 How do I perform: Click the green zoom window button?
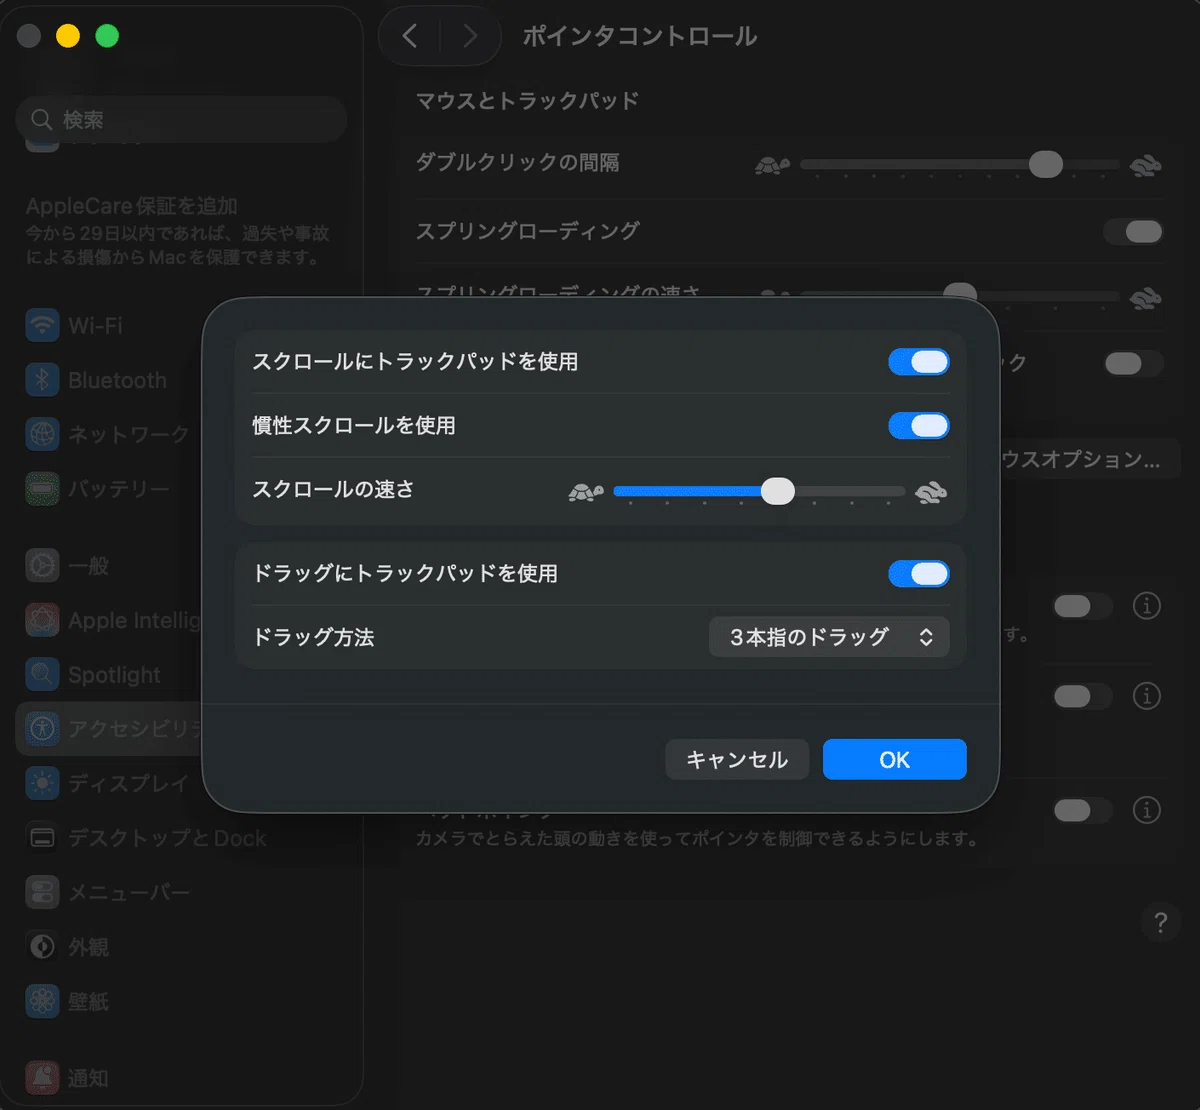(107, 36)
